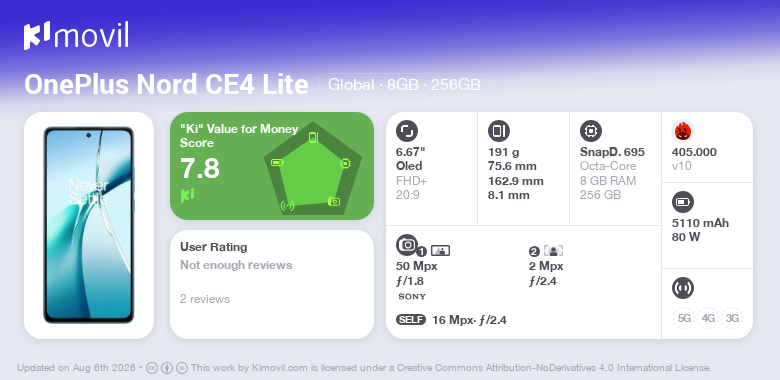Select the 4G network badge
Image resolution: width=780 pixels, height=380 pixels.
point(708,318)
